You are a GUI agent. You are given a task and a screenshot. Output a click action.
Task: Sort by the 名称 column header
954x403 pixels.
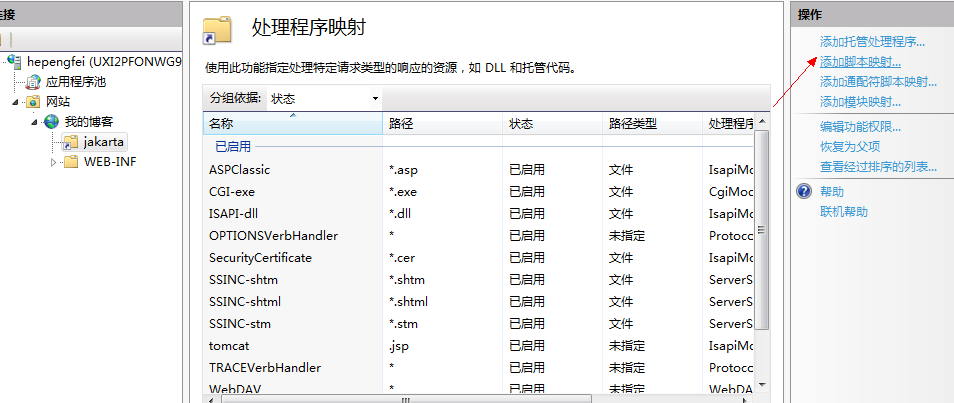click(x=292, y=124)
